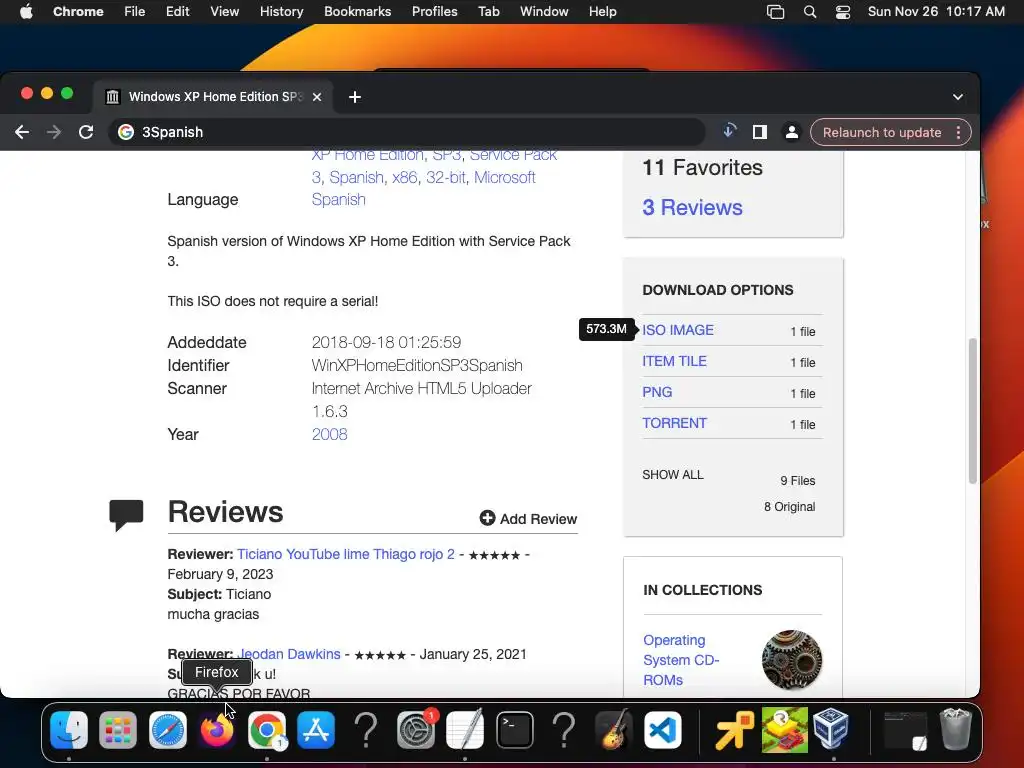Reload the page with the refresh icon
The width and height of the screenshot is (1024, 768).
[86, 132]
